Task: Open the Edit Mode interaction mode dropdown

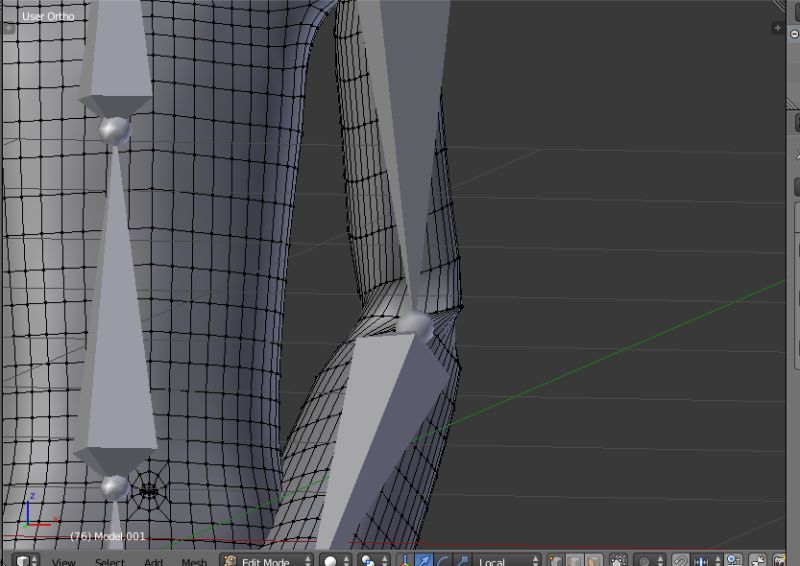Action: [266, 560]
